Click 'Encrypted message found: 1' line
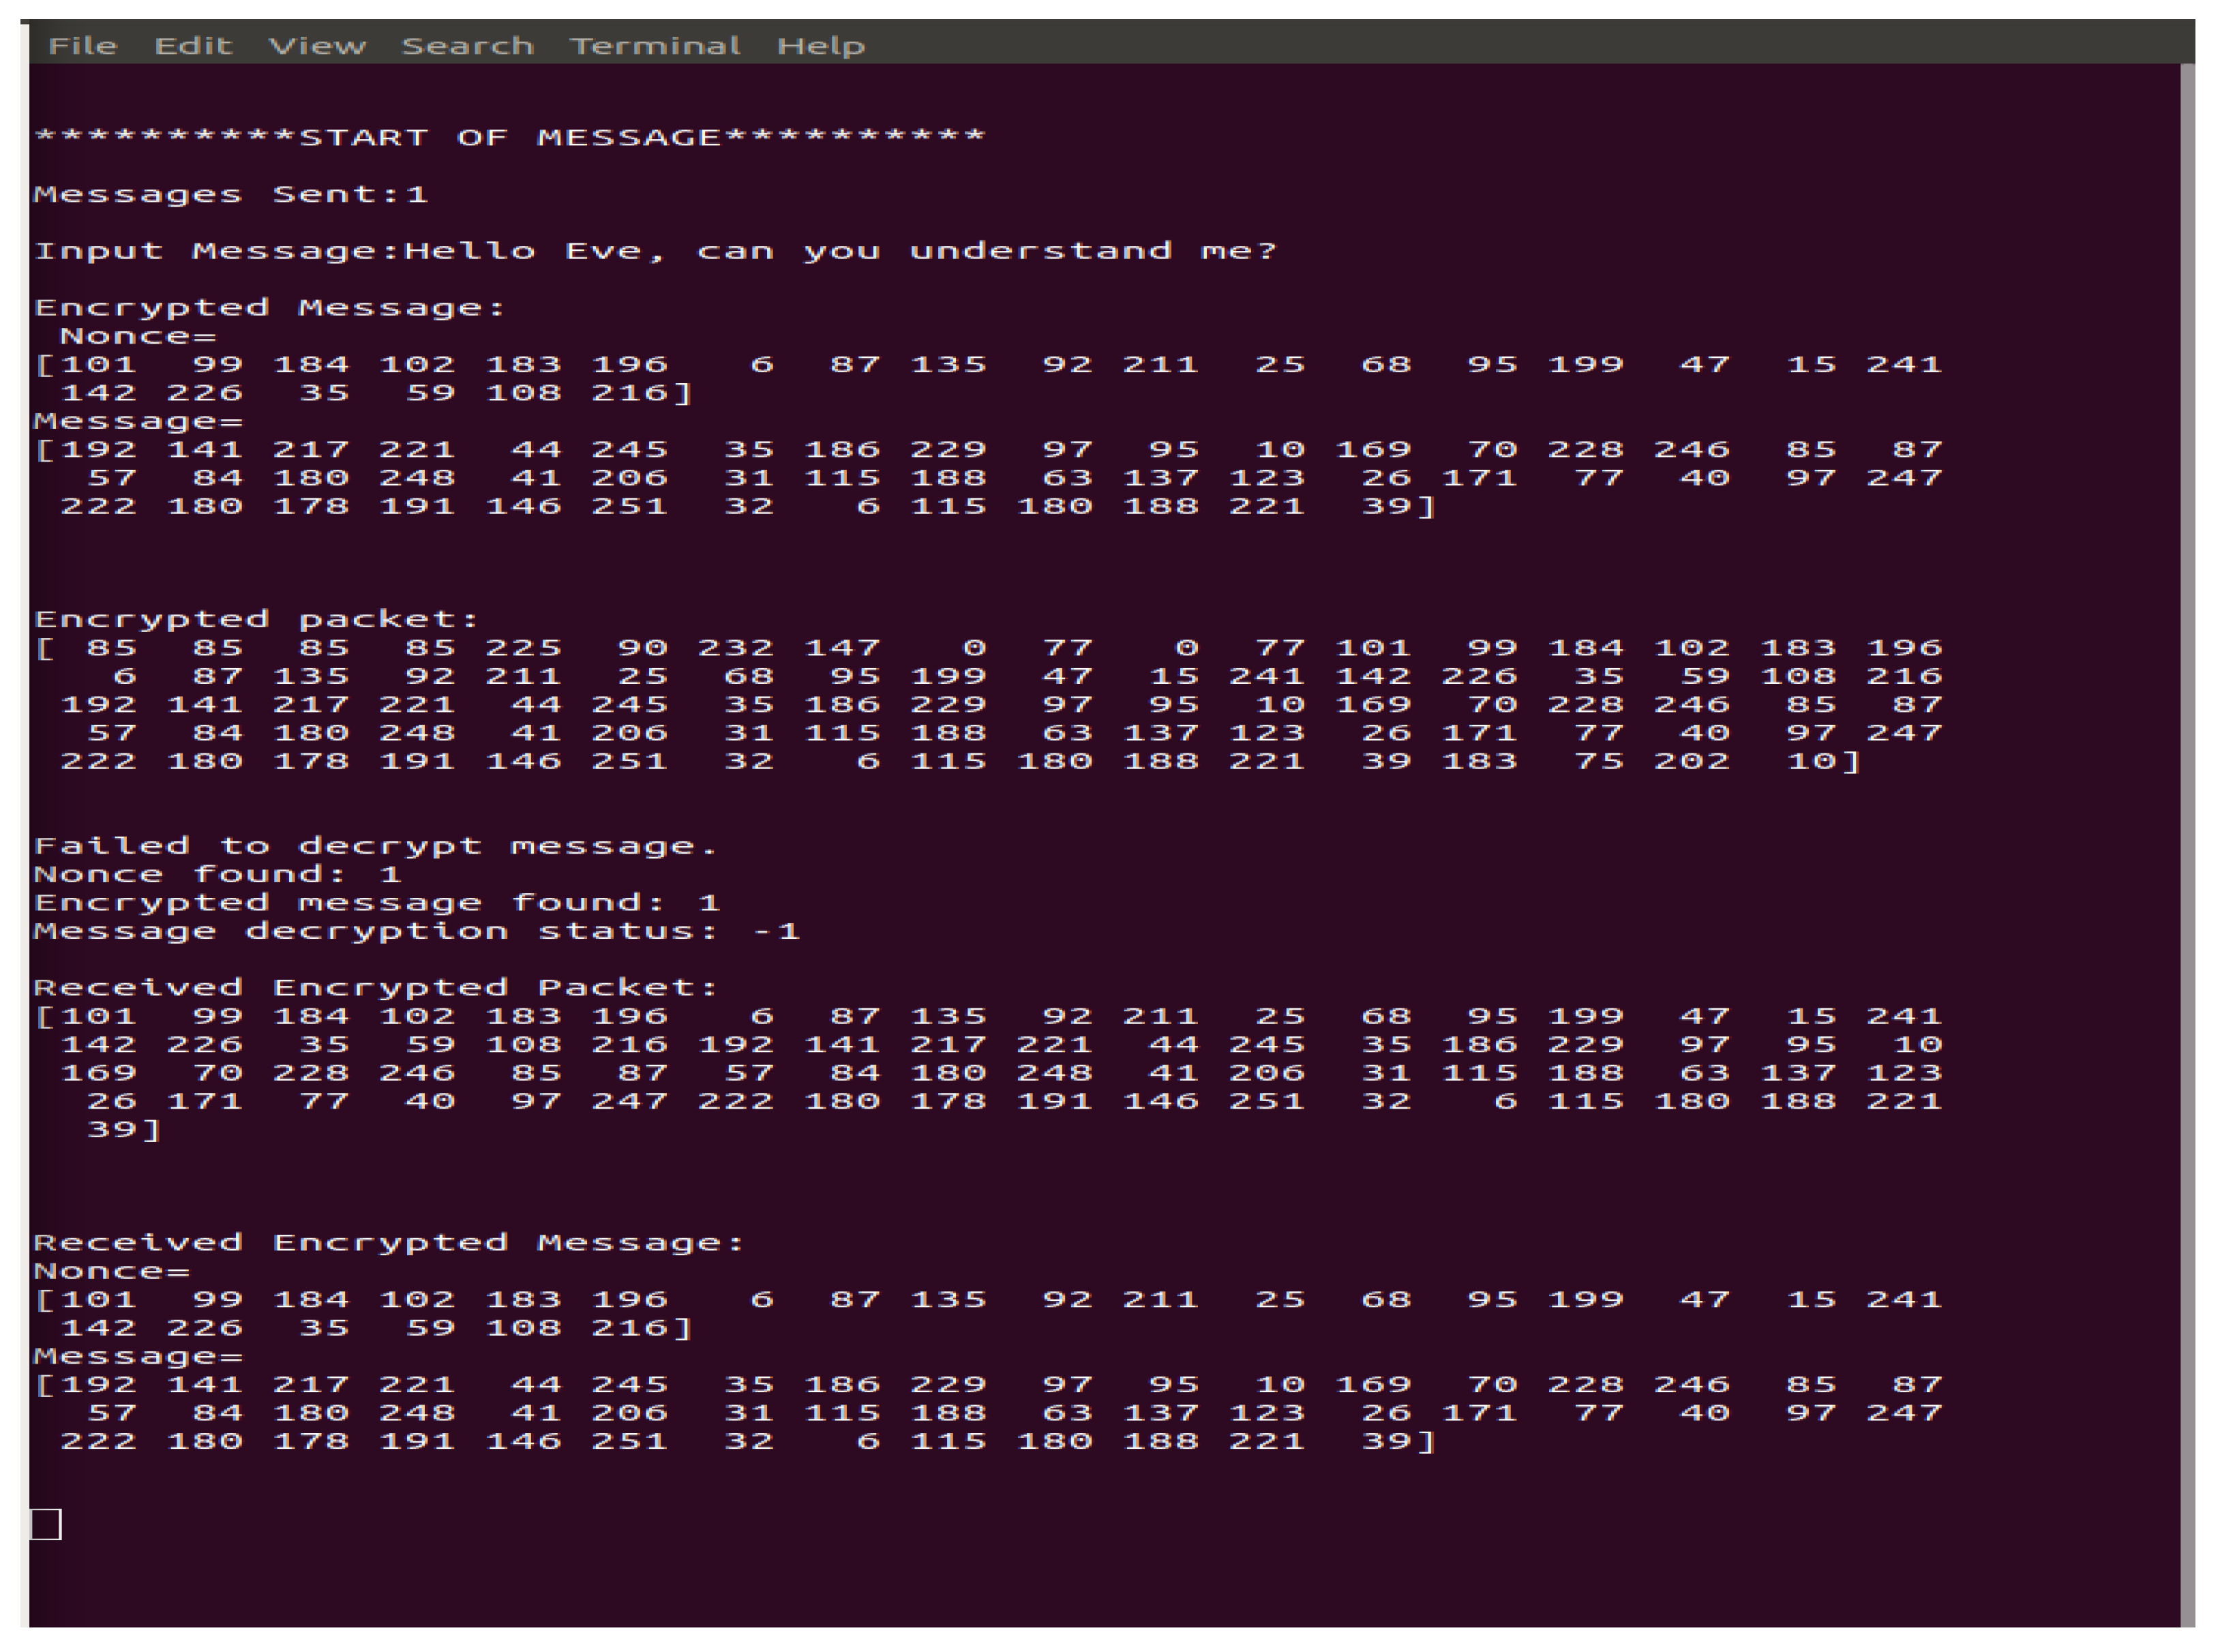Viewport: 2220px width, 1652px height. (x=376, y=903)
